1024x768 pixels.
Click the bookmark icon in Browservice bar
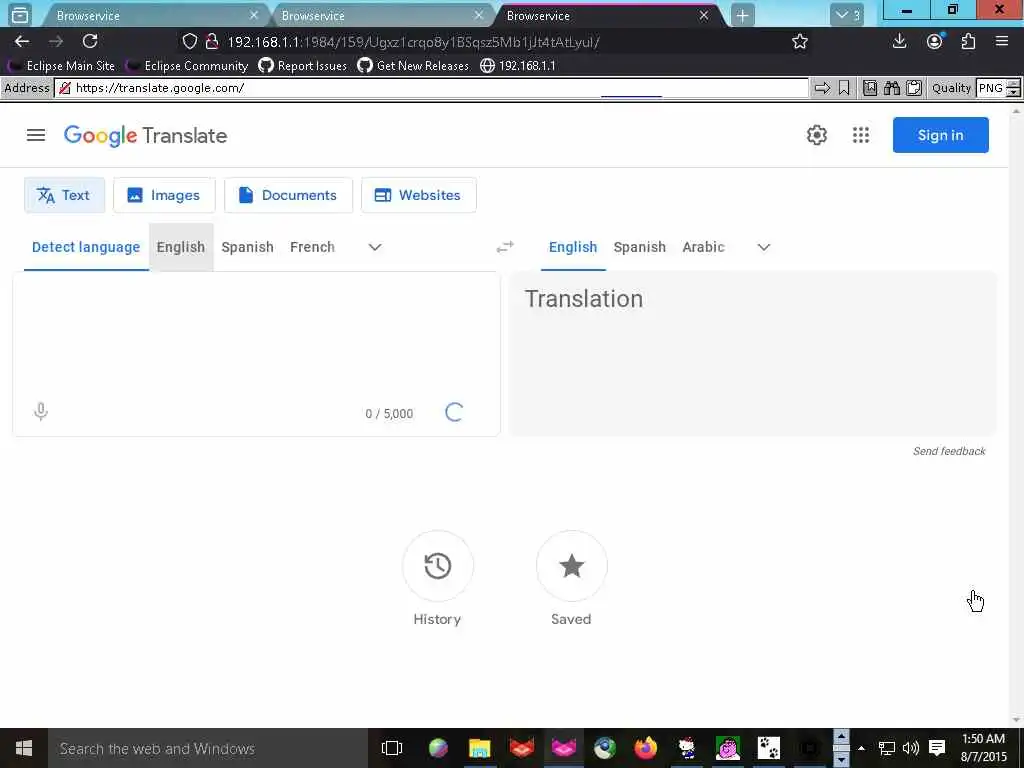click(x=844, y=88)
